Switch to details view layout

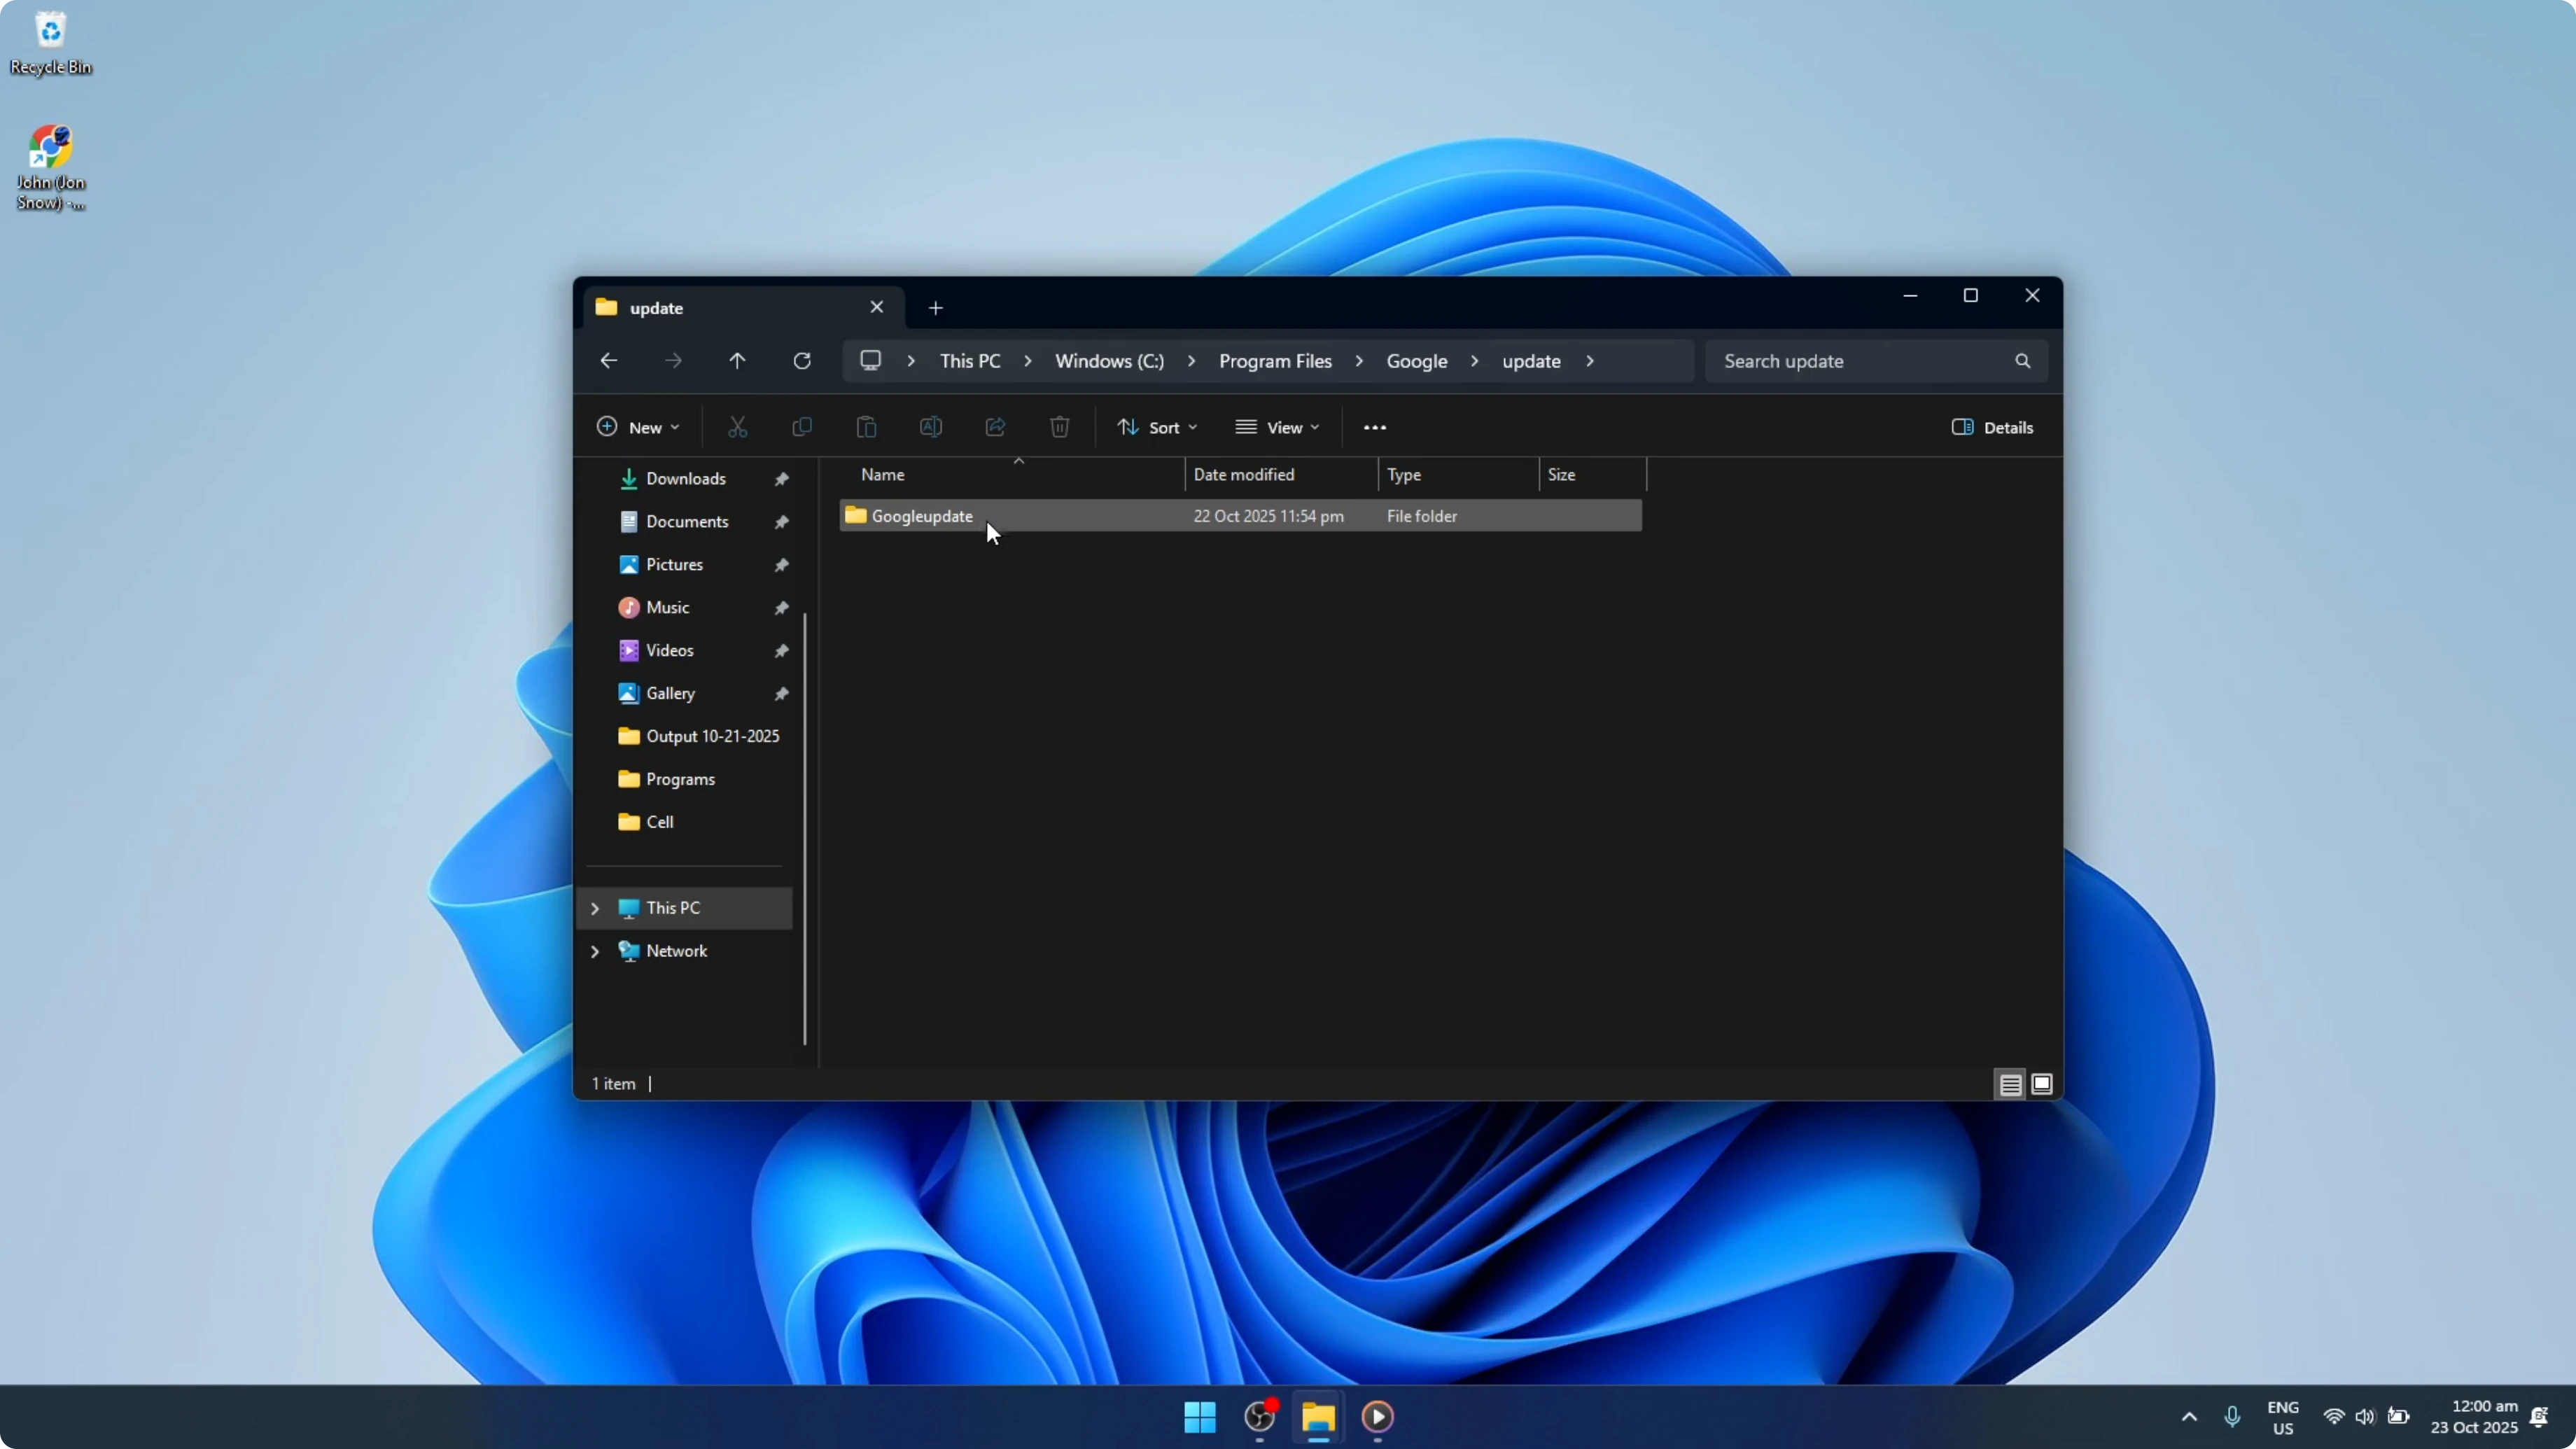click(x=2010, y=1083)
